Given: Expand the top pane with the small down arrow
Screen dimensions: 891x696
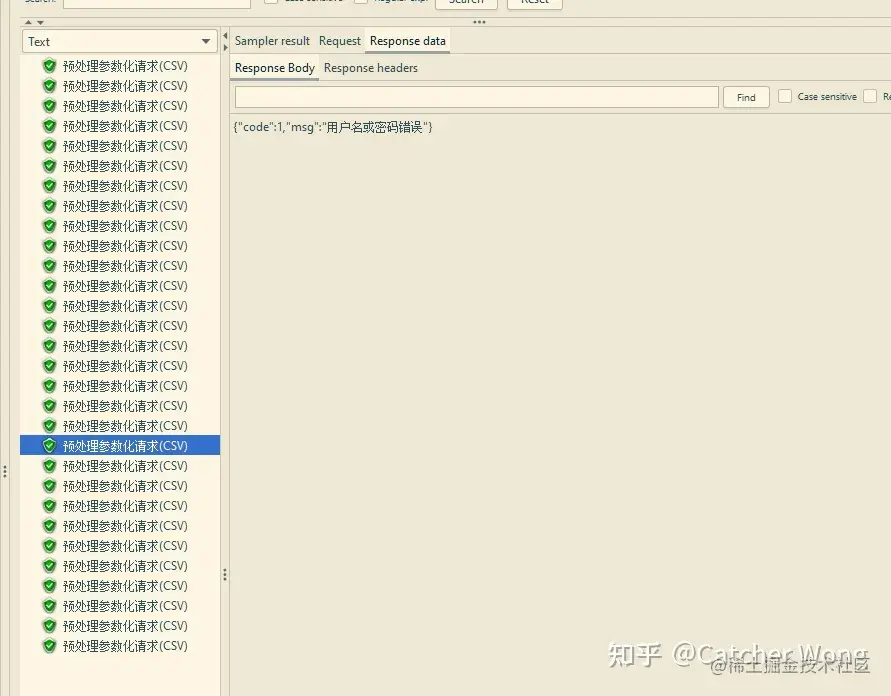Looking at the screenshot, I should [40, 22].
